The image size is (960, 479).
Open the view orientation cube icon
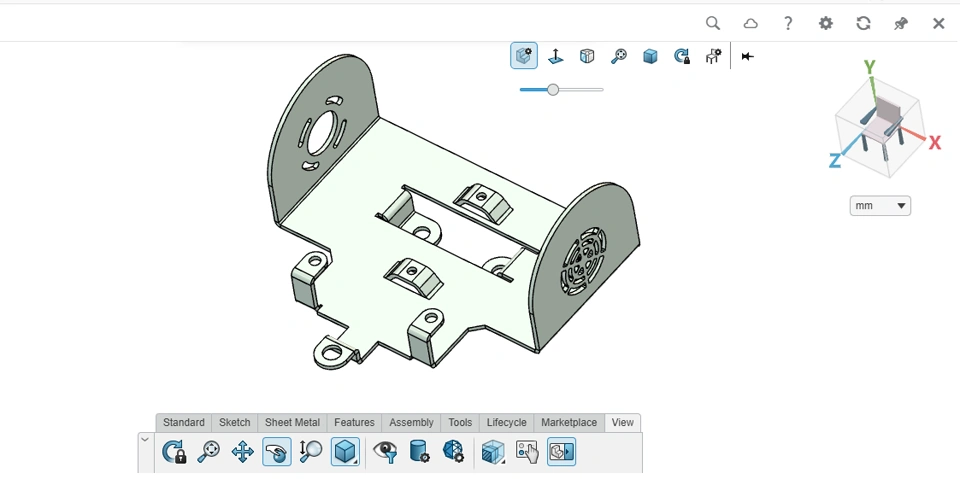[587, 56]
